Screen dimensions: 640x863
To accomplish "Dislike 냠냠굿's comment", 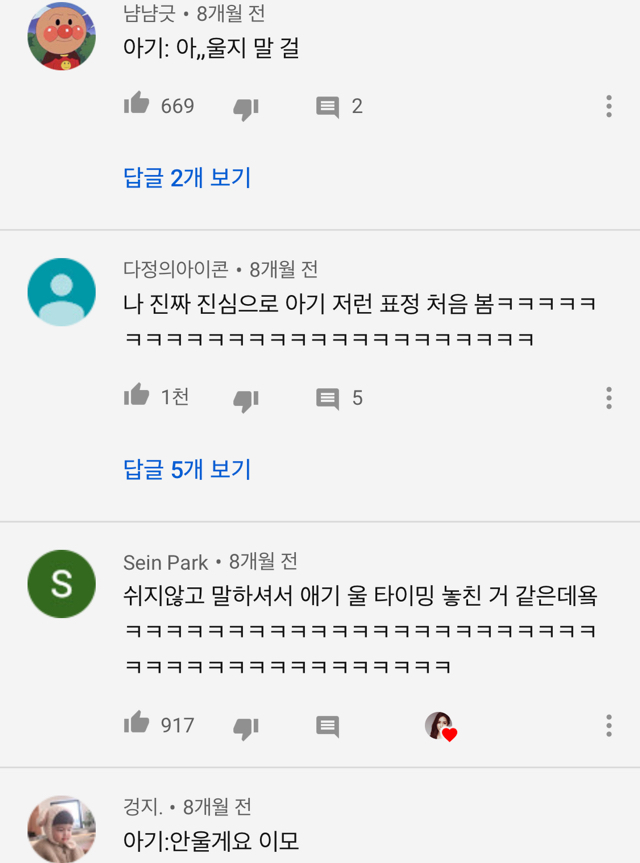I will (x=246, y=107).
